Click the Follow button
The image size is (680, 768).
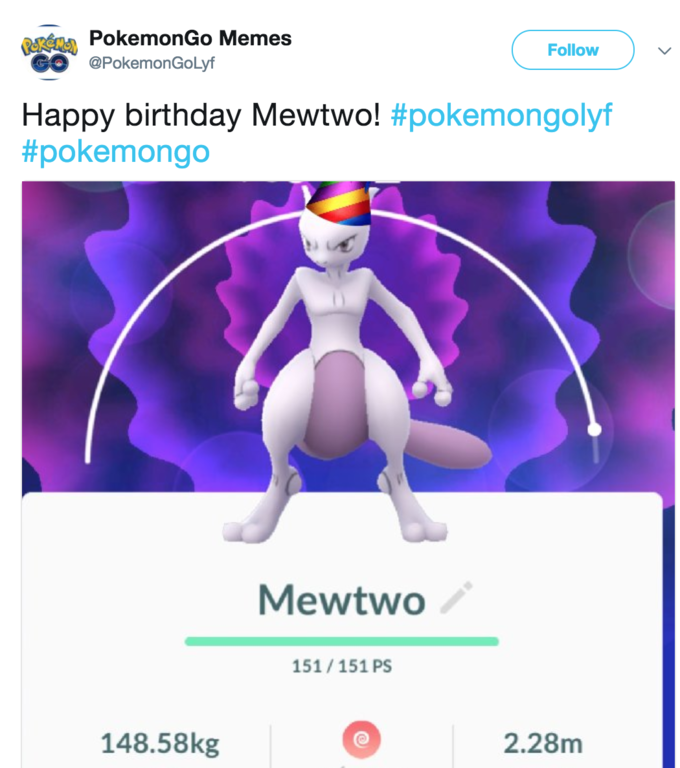pyautogui.click(x=573, y=50)
